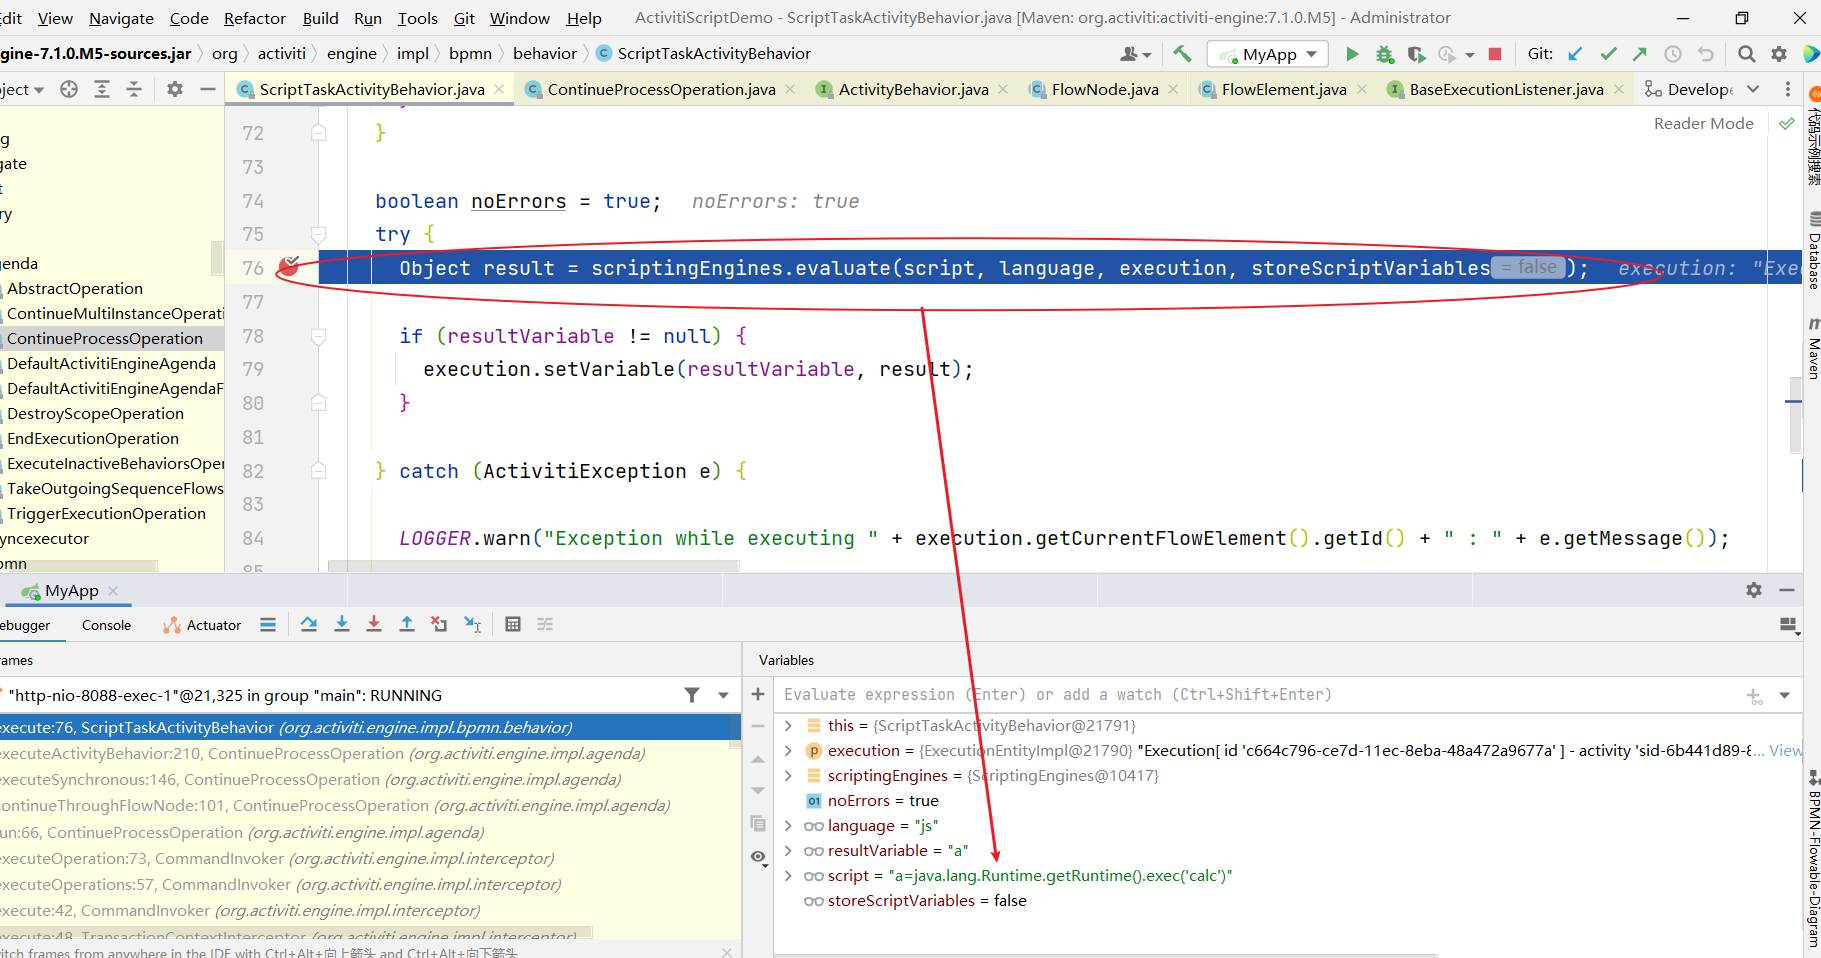1821x958 pixels.
Task: Open the Git menu
Action: point(464,18)
